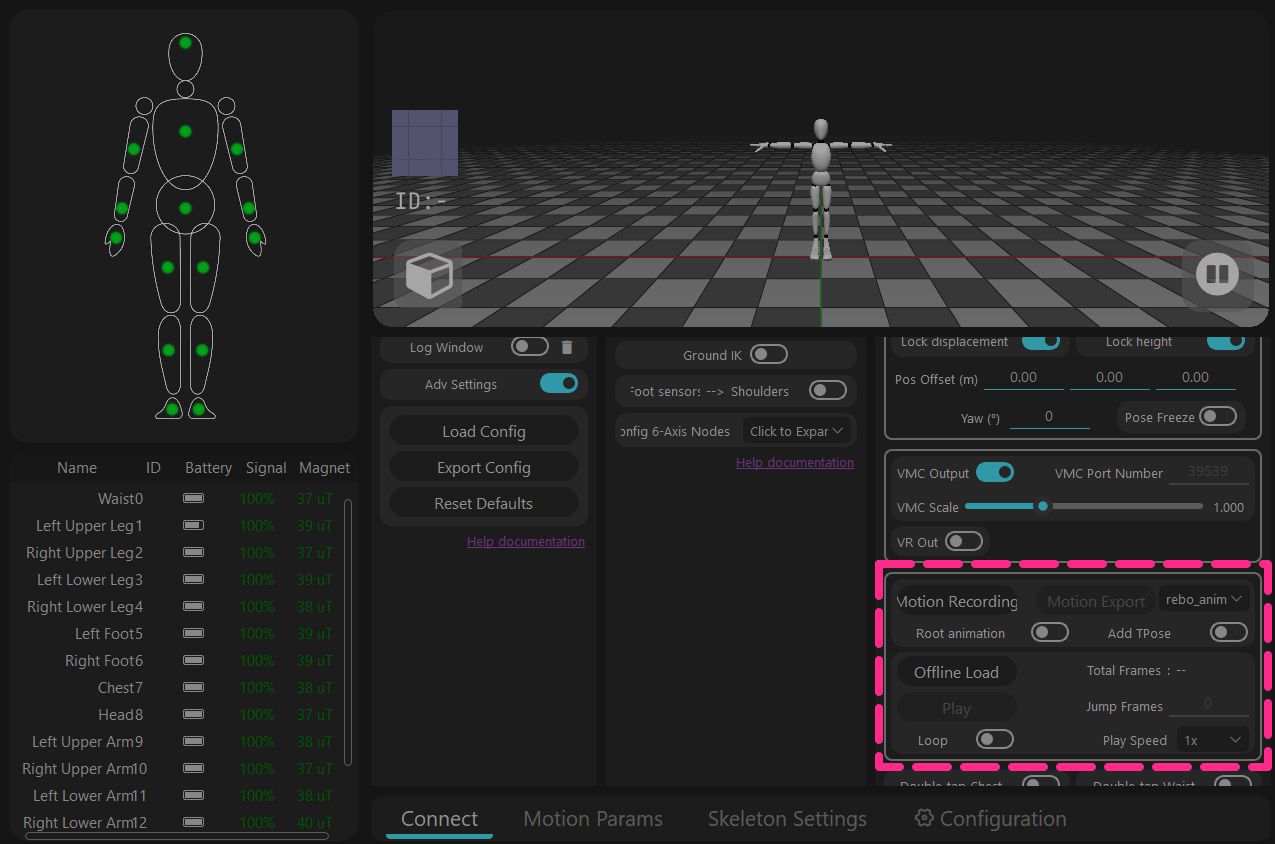Viewport: 1275px width, 844px height.
Task: Enable the Ground IK switch
Action: coord(769,355)
